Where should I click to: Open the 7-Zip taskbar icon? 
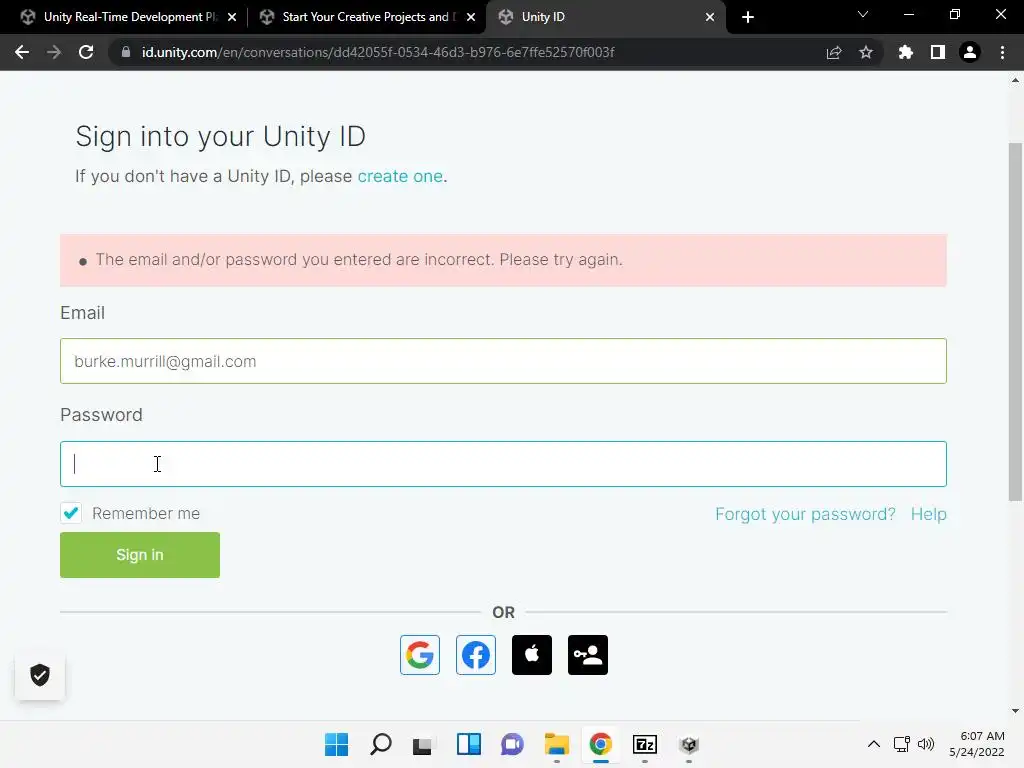(x=645, y=744)
